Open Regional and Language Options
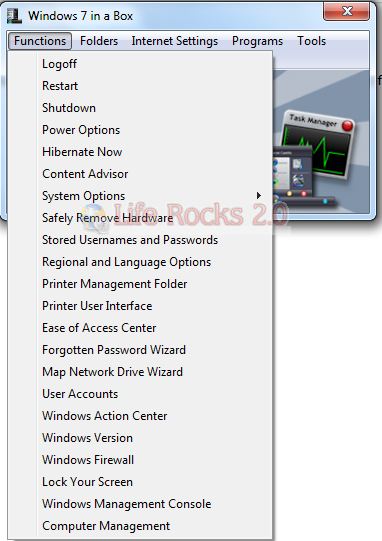This screenshot has height=541, width=382. coord(140,262)
